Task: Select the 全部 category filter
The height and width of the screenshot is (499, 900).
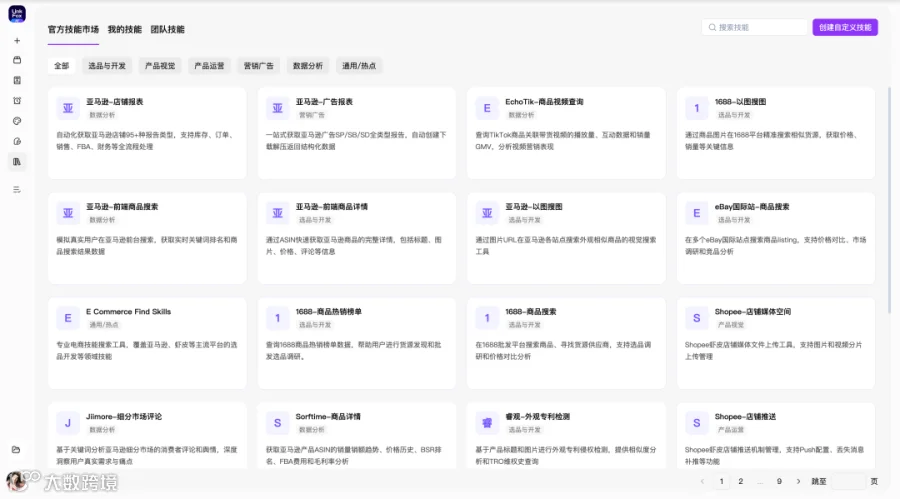Action: tap(61, 65)
